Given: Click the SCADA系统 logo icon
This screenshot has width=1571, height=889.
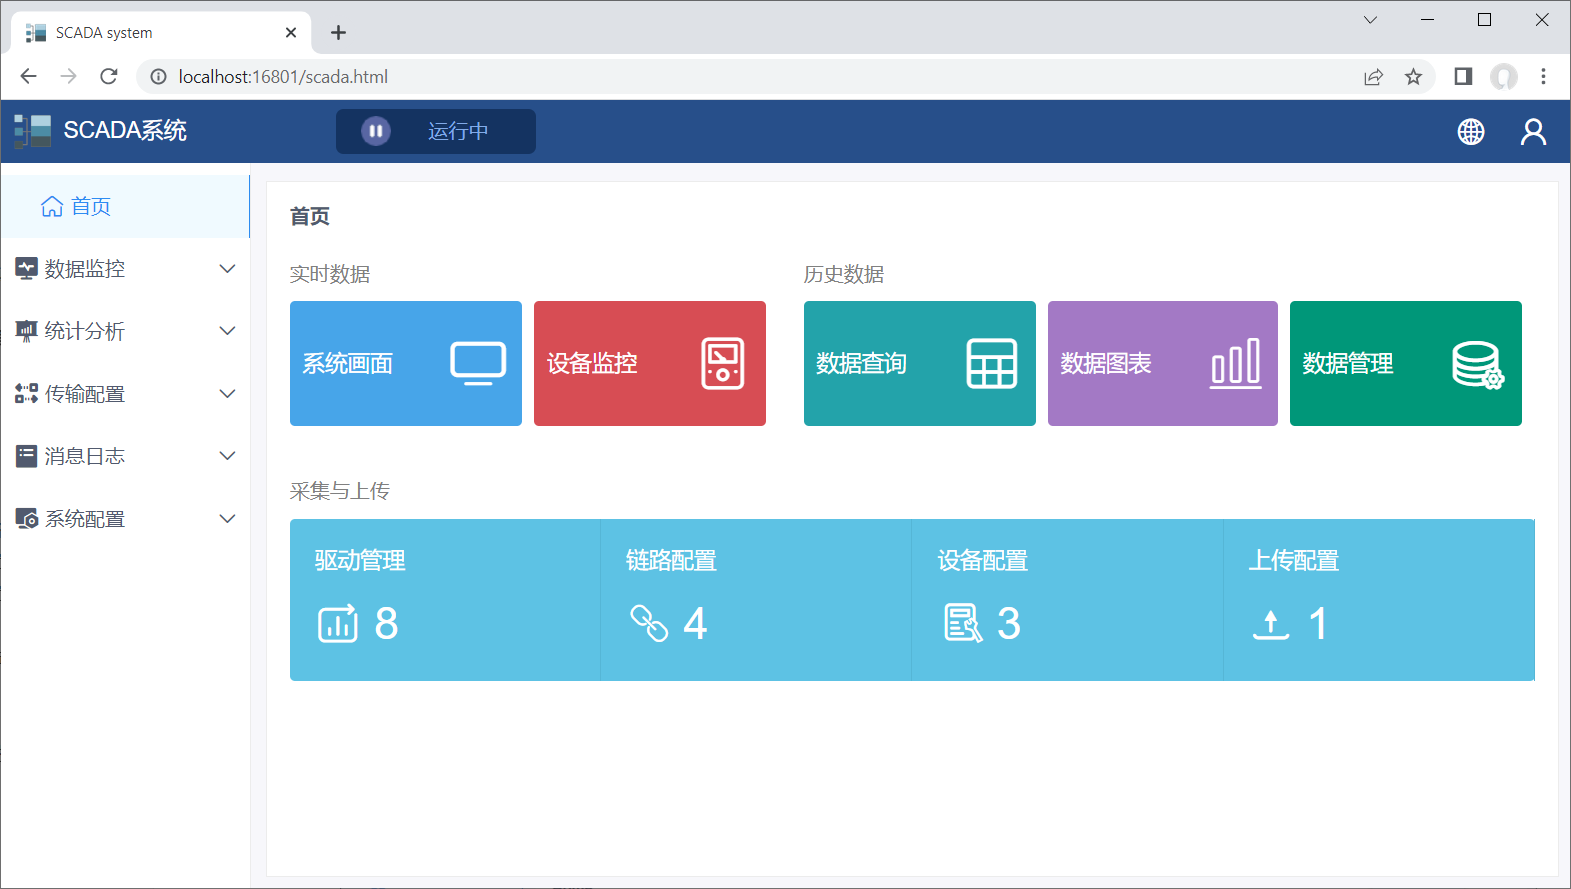Looking at the screenshot, I should pos(32,131).
